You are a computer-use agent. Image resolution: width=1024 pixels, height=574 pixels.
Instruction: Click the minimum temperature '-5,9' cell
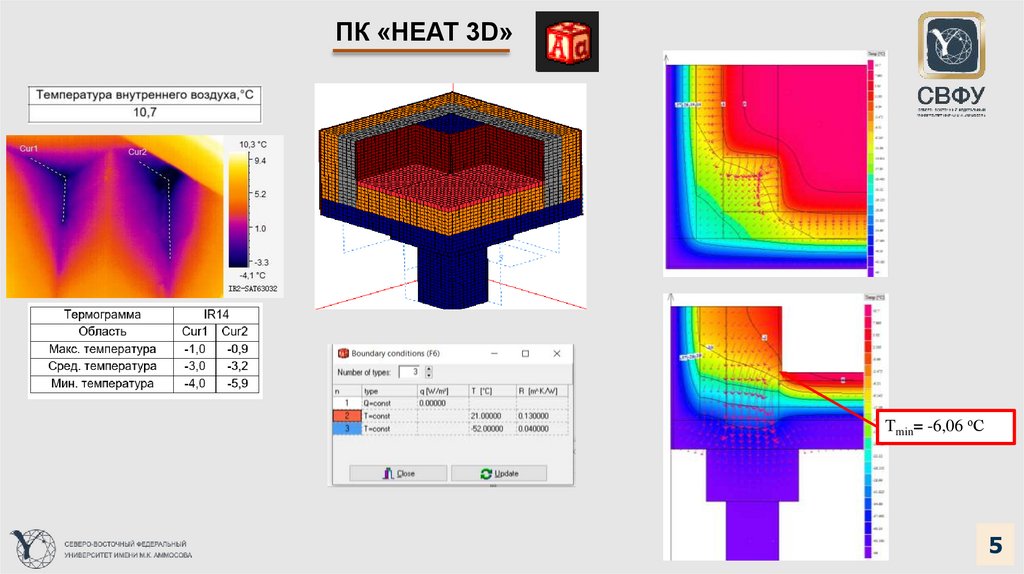(x=238, y=383)
